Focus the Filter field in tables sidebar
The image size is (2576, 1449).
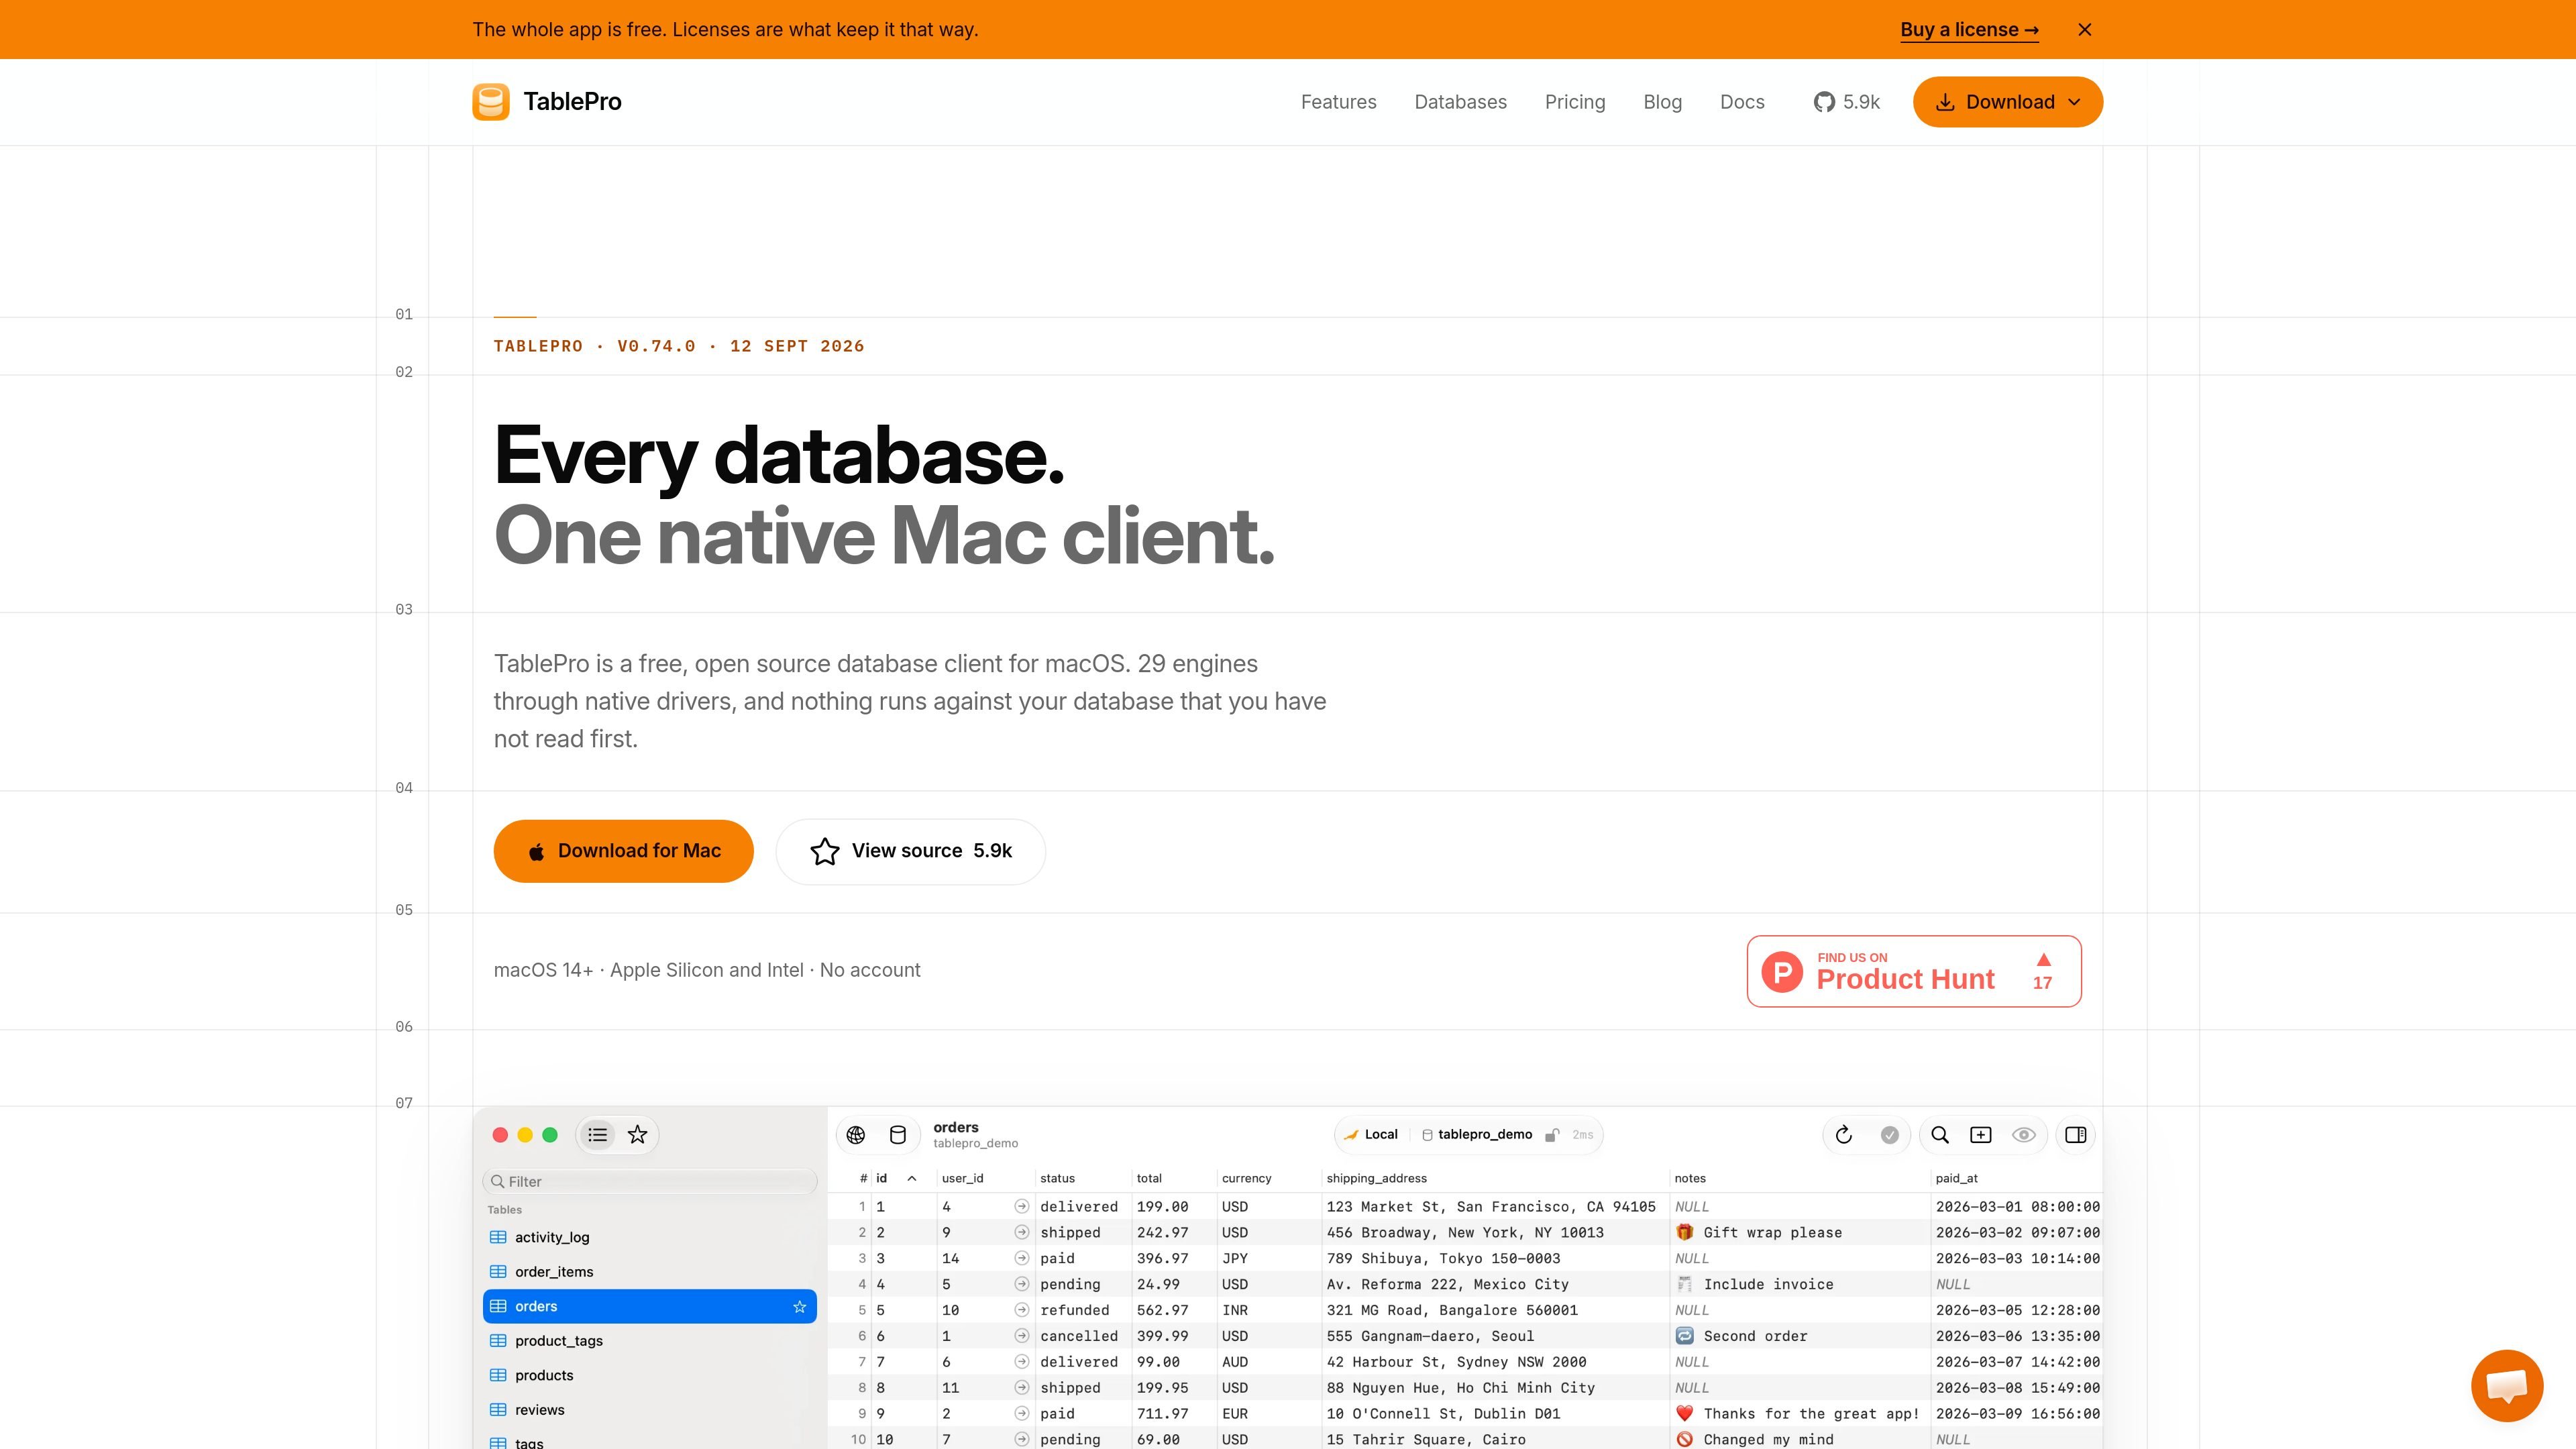[x=650, y=1182]
